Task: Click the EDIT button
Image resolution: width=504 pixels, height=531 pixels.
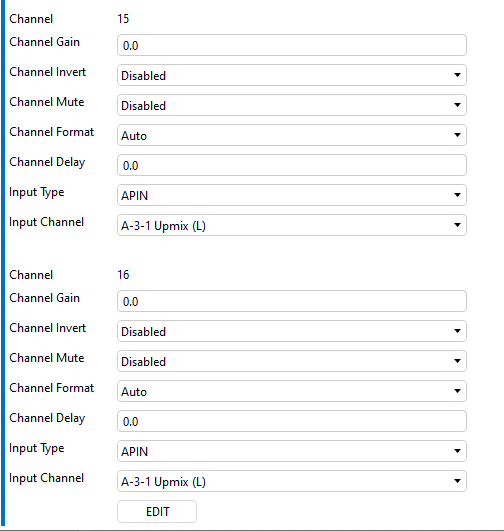Action: [157, 511]
